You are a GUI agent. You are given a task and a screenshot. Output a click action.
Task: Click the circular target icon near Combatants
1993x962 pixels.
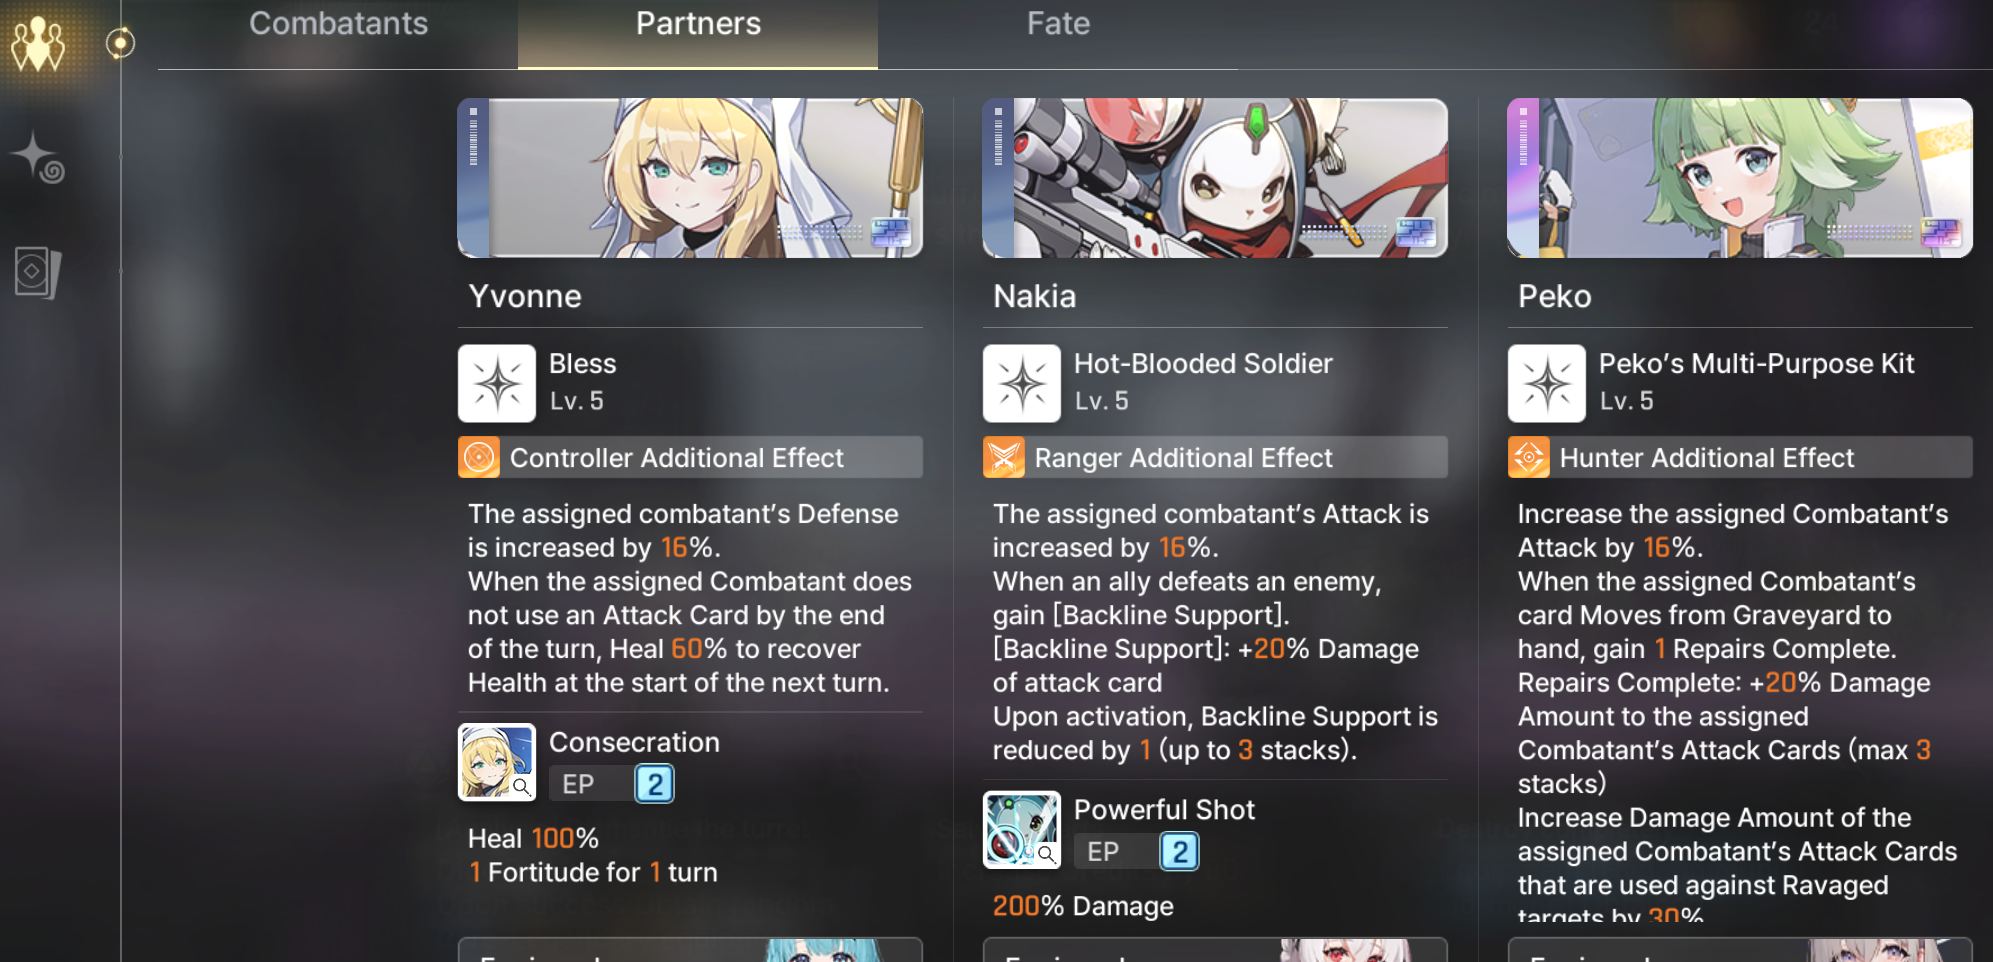pos(120,43)
